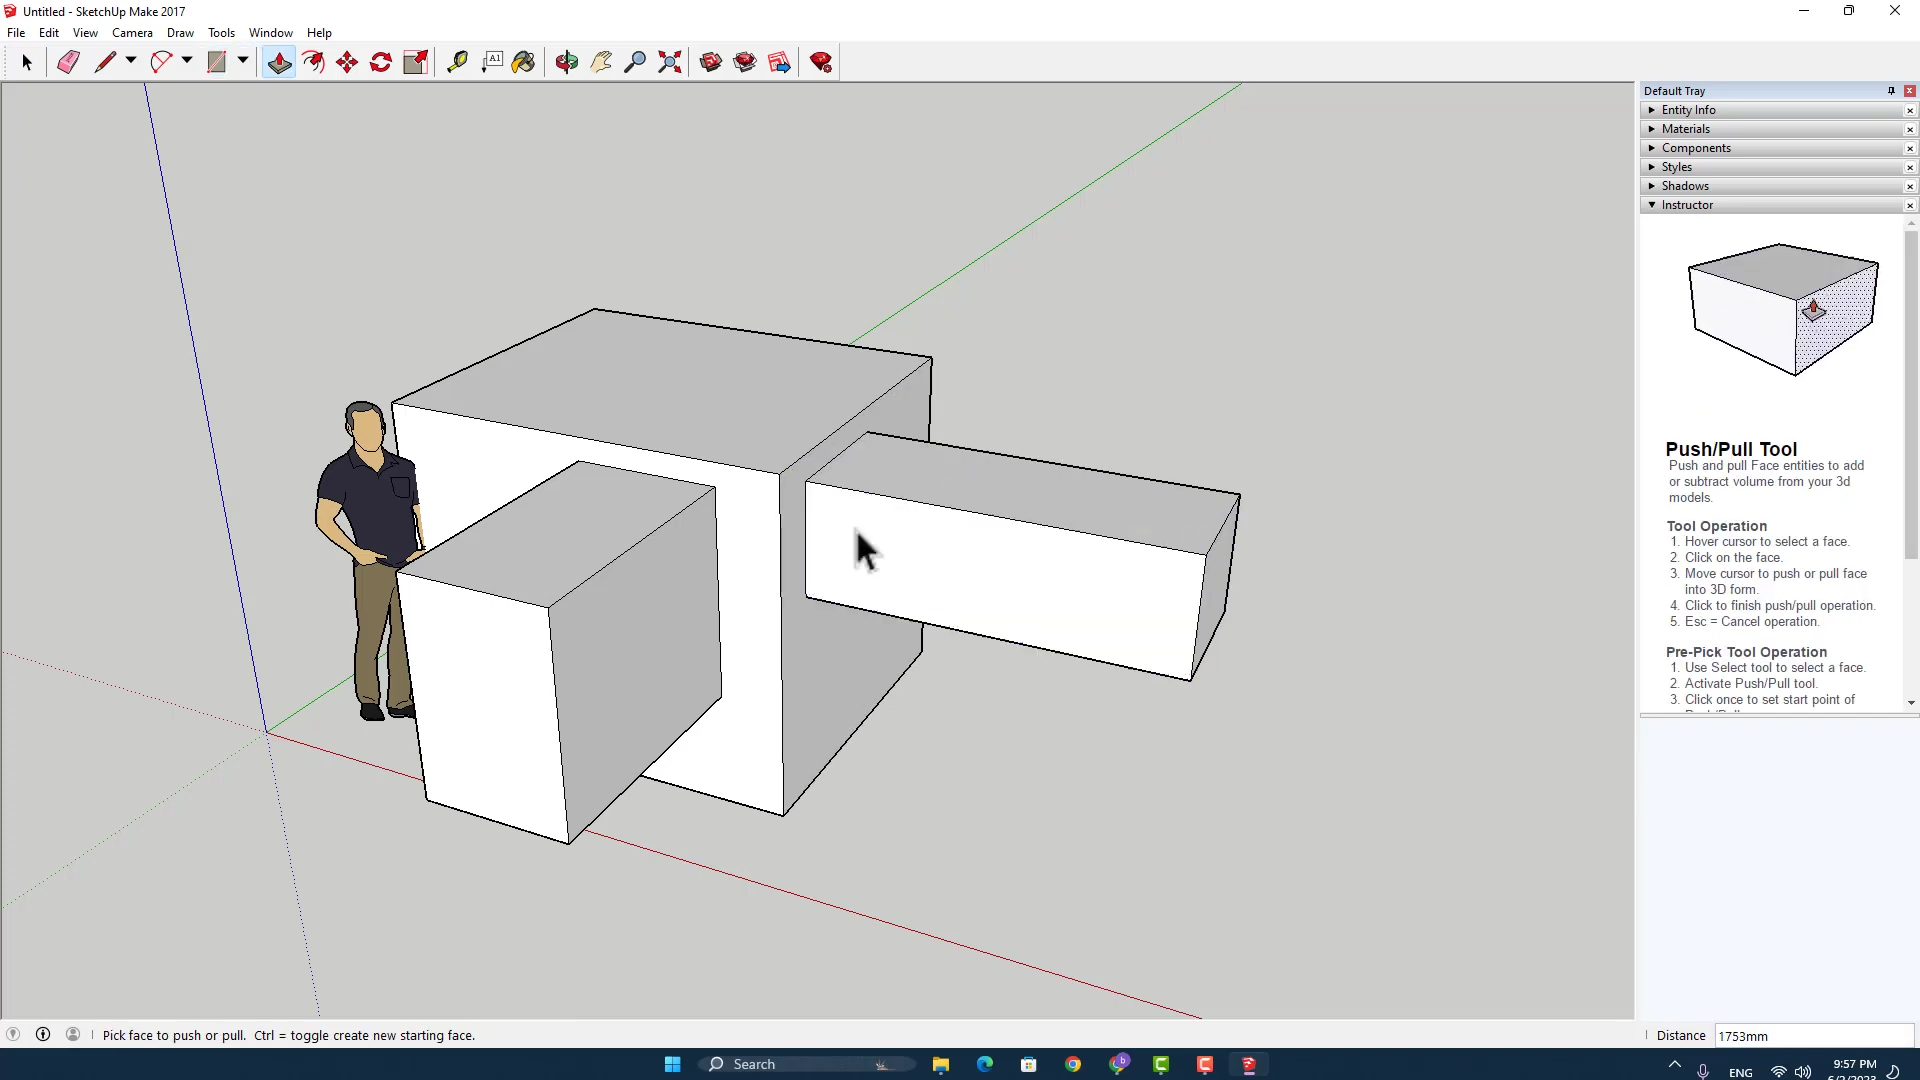Click the Distance measurement input box
The height and width of the screenshot is (1080, 1920).
click(x=1813, y=1036)
